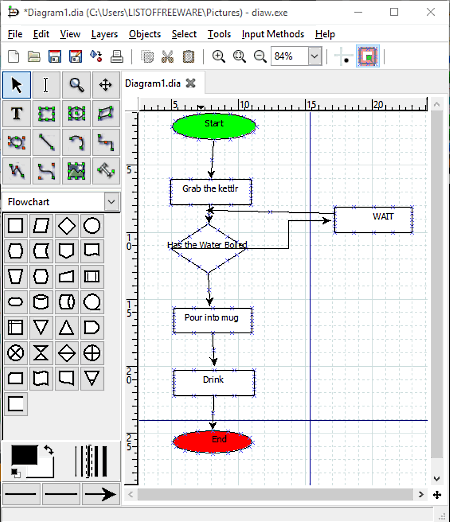Viewport: 450px width, 522px height.
Task: Pick the flowchart Magnetic disk shape
Action: point(41,302)
